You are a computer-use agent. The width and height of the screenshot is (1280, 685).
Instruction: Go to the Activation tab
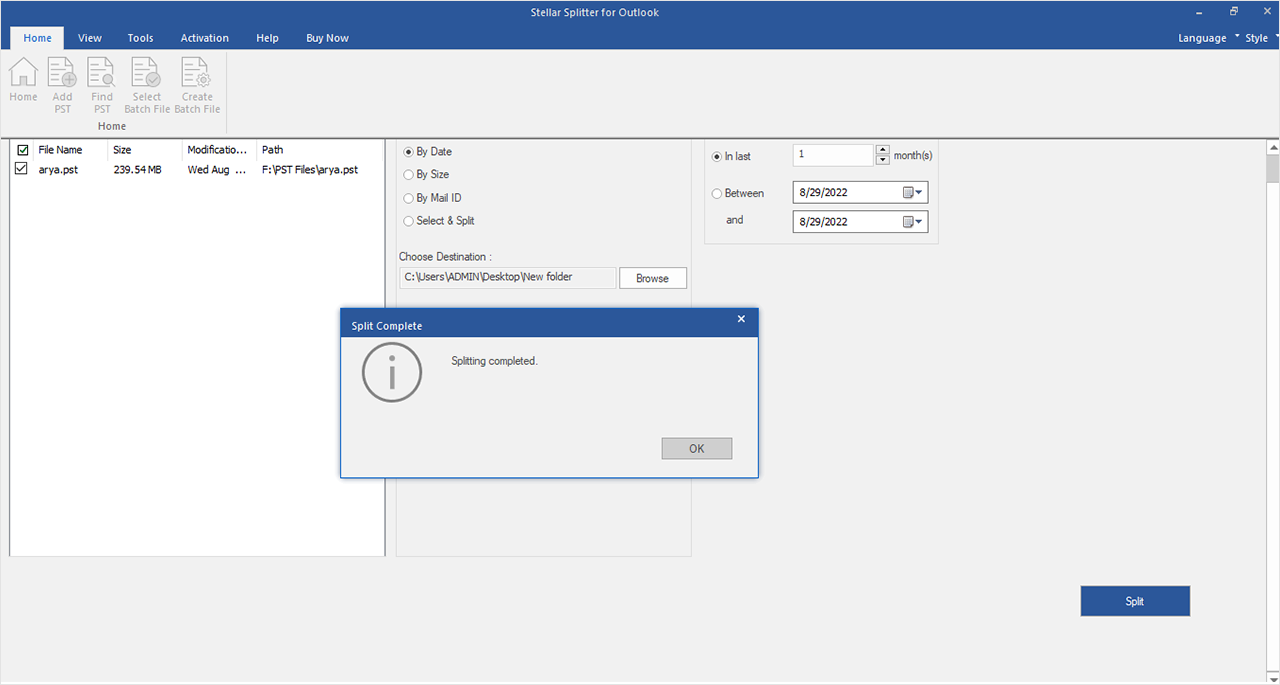click(205, 38)
